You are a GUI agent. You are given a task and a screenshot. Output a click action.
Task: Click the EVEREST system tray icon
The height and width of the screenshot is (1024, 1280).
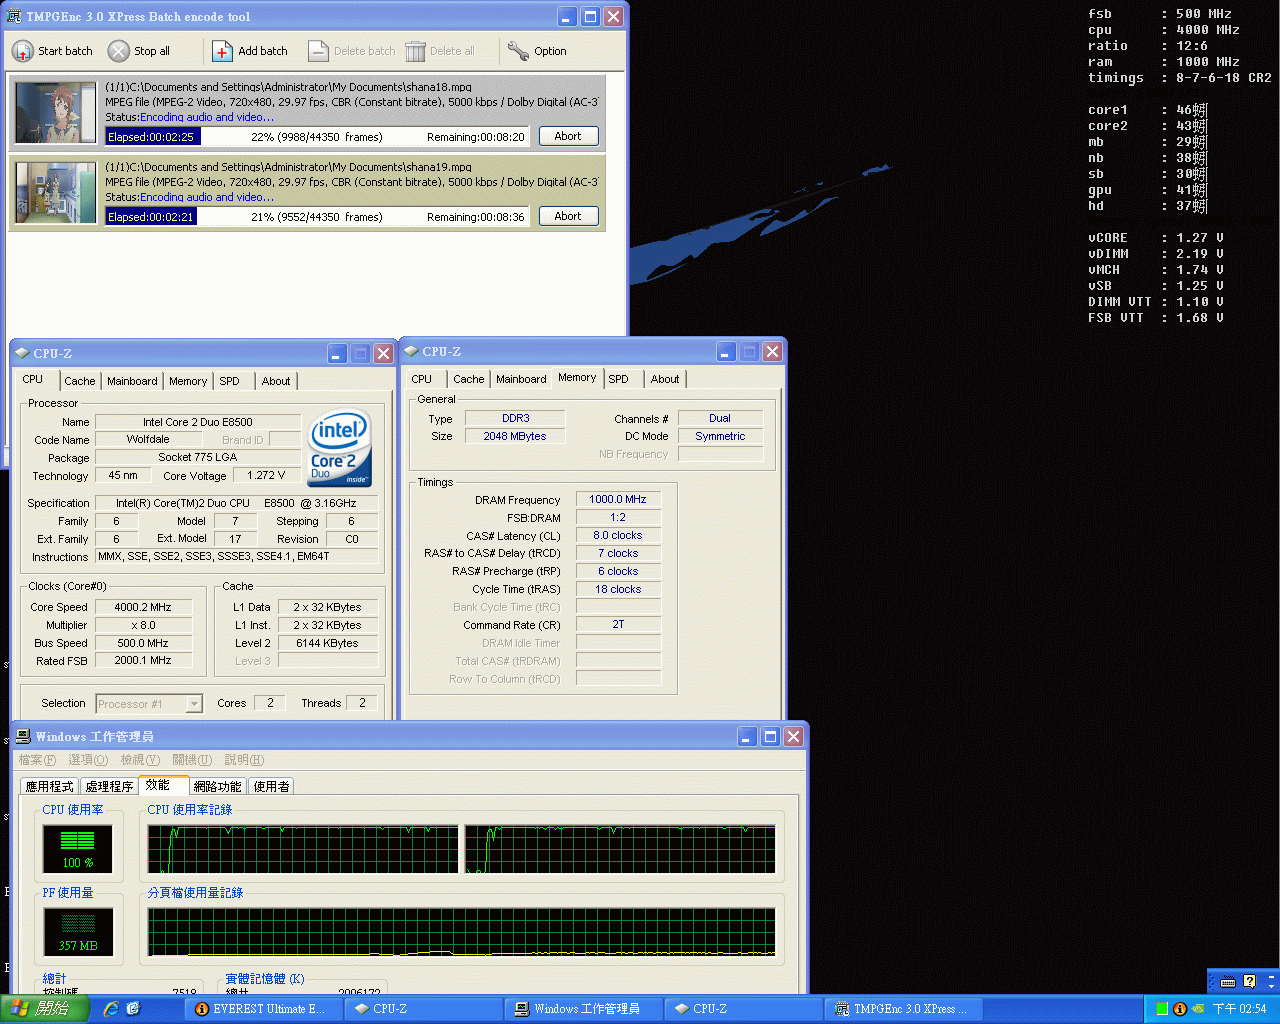[1180, 1009]
